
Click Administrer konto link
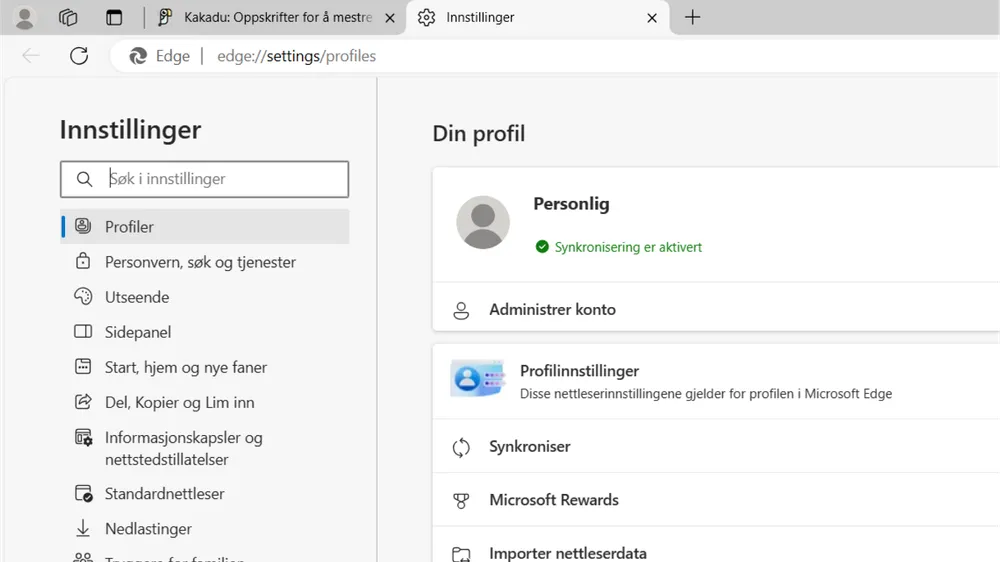pos(552,310)
